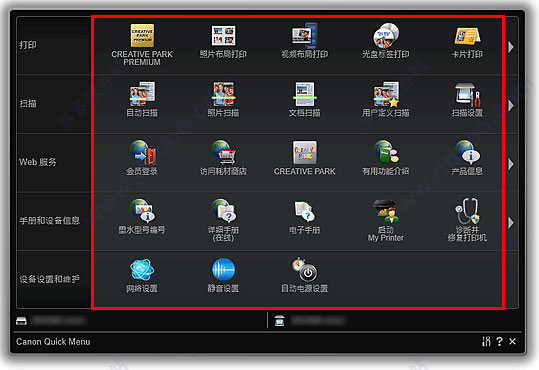Image resolution: width=539 pixels, height=370 pixels.
Task: Select 手册和设备信息 category label
Action: tap(50, 220)
